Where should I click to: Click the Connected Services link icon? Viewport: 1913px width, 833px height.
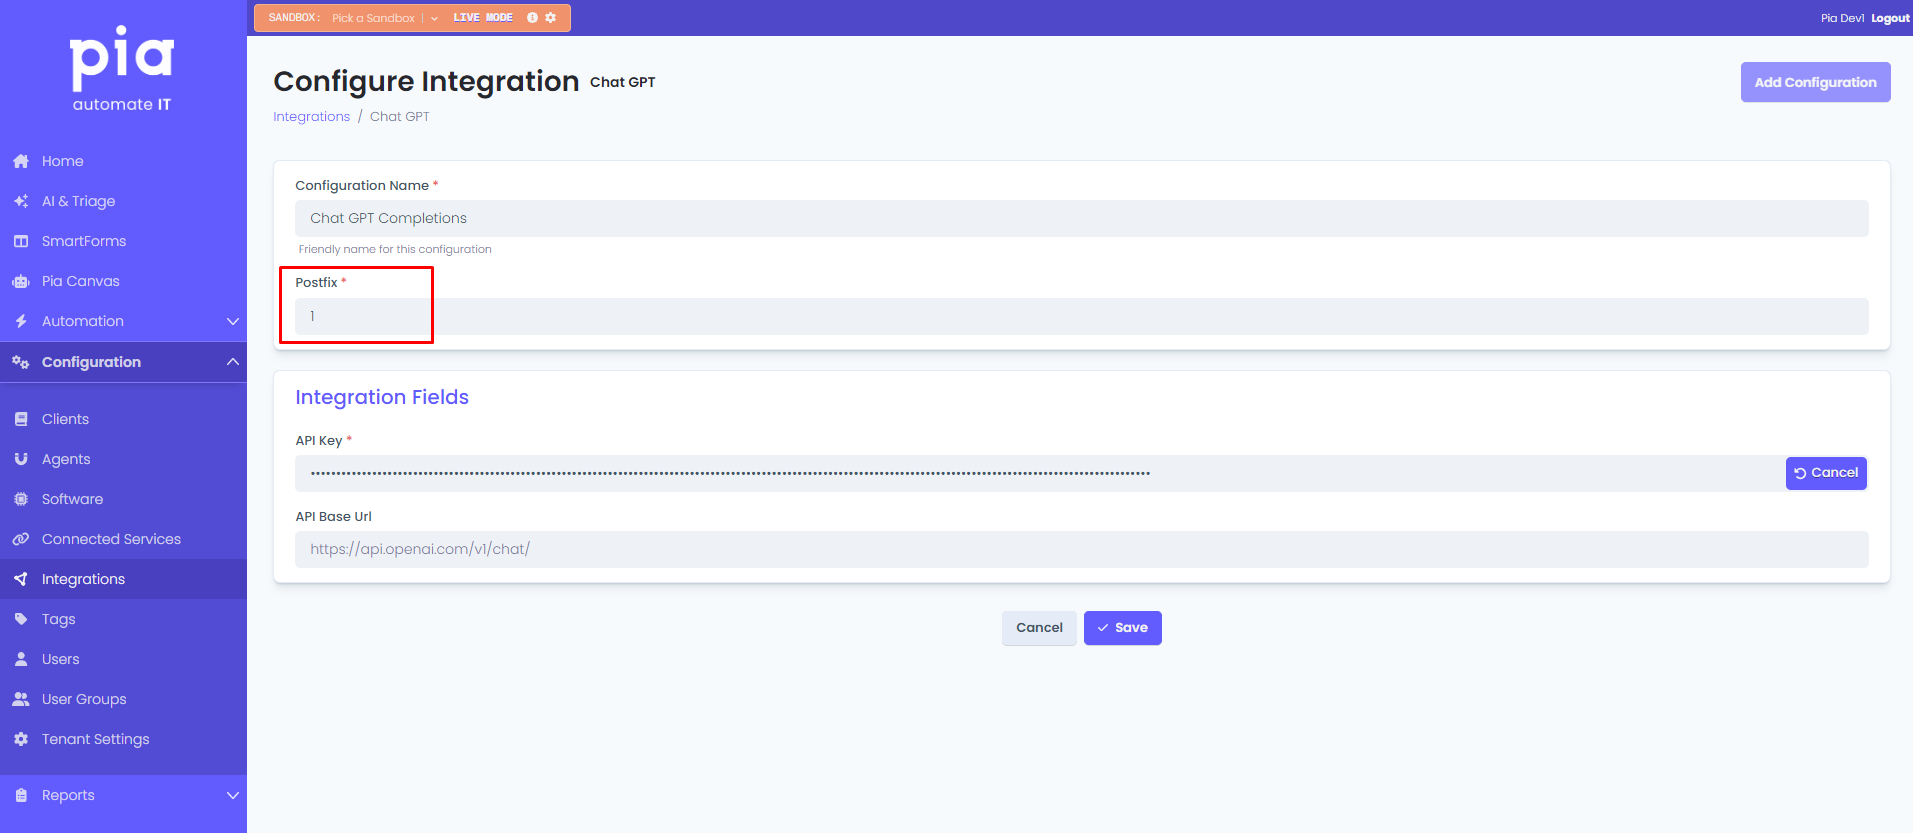pyautogui.click(x=21, y=539)
